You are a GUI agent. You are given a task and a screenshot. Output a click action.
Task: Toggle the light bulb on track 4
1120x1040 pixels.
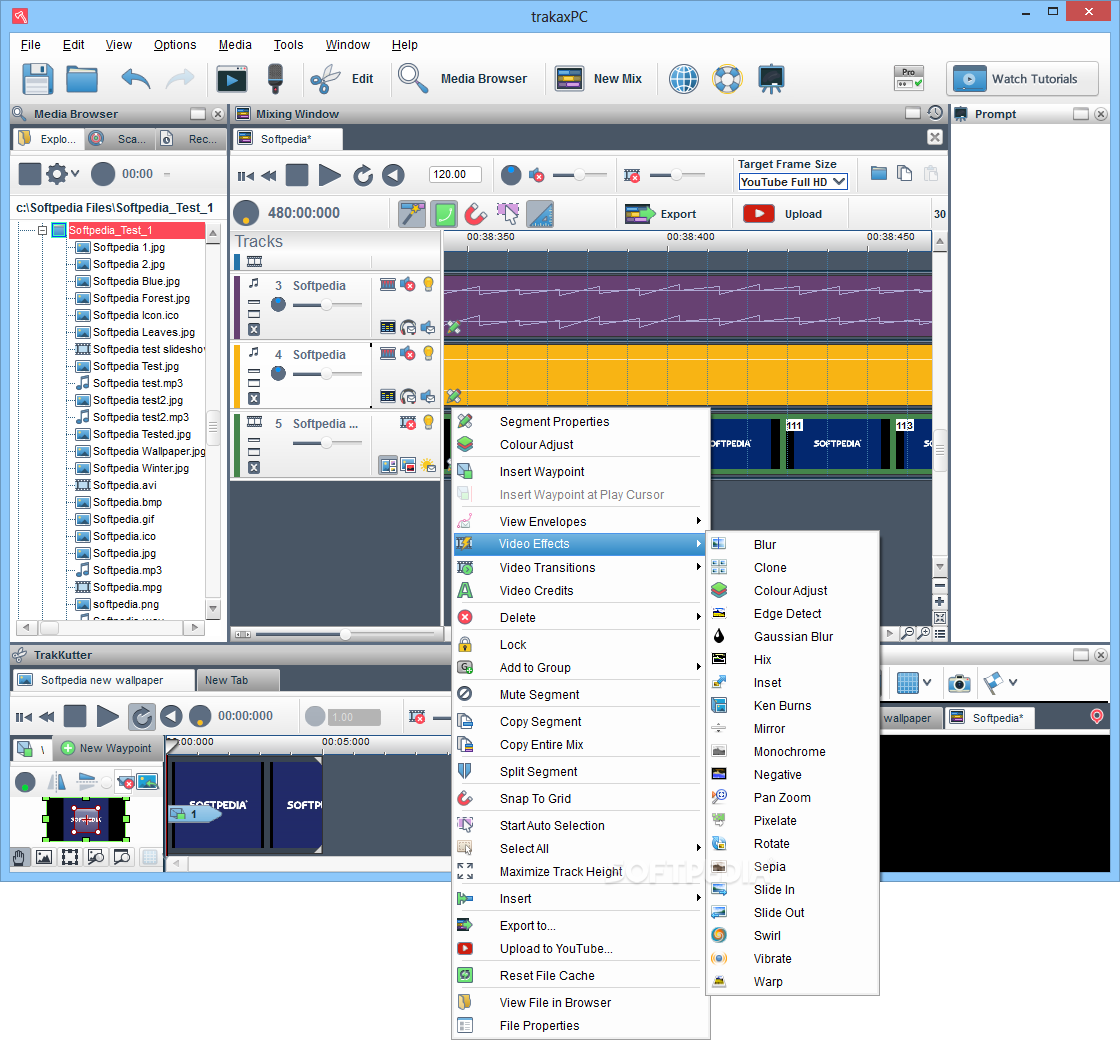[x=429, y=353]
